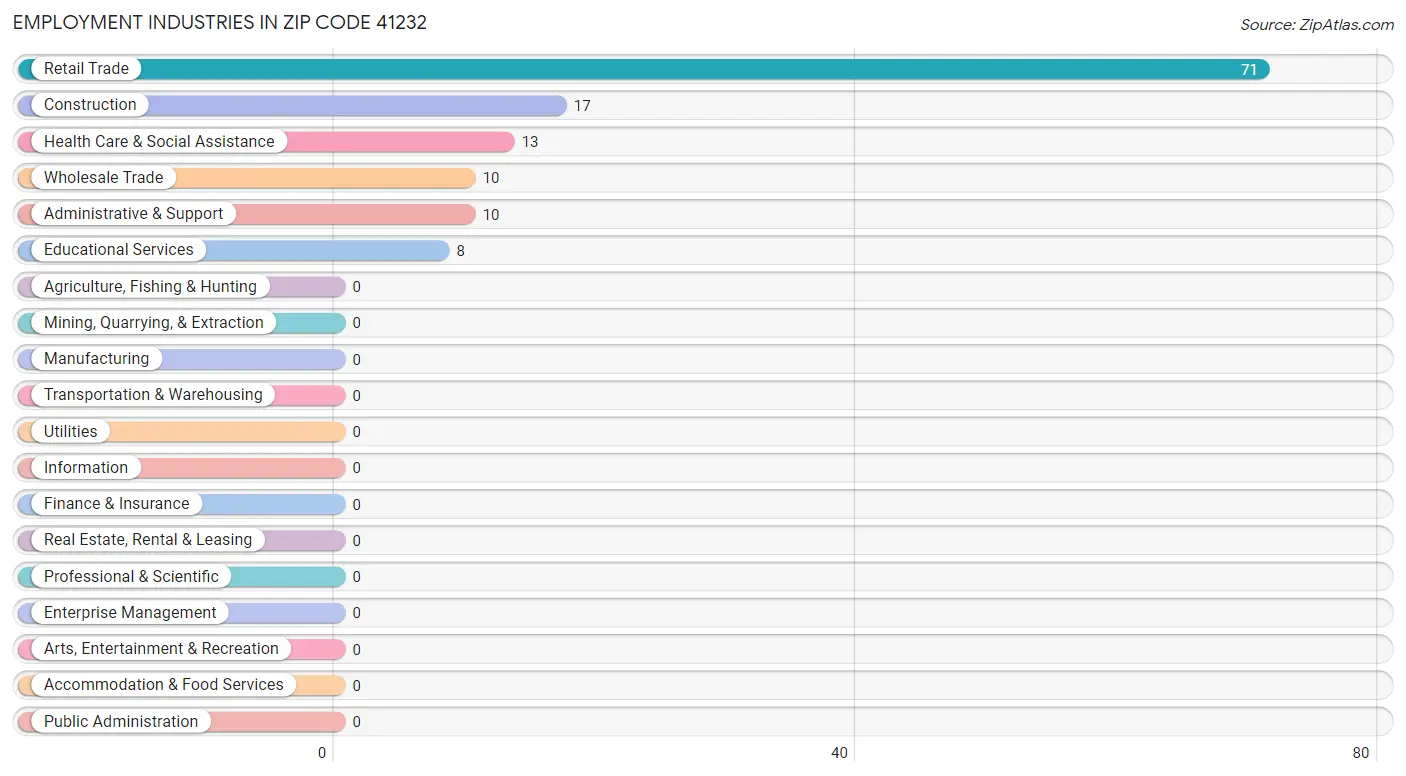This screenshot has height=776, width=1406.
Task: Click the Manufacturing label
Action: (96, 359)
